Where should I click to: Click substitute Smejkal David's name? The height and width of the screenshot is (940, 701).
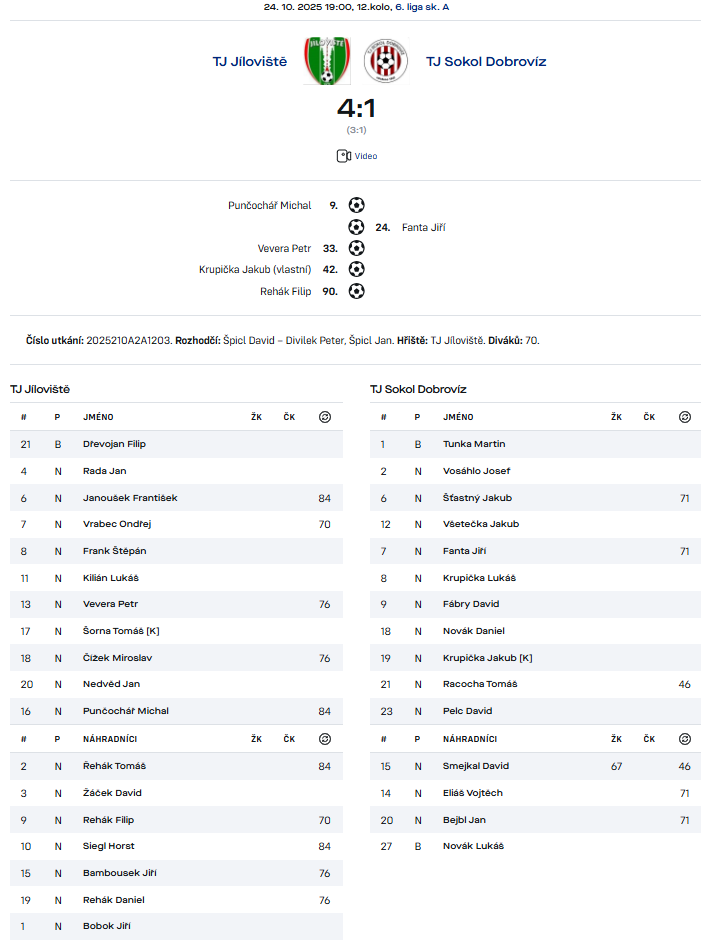[476, 766]
